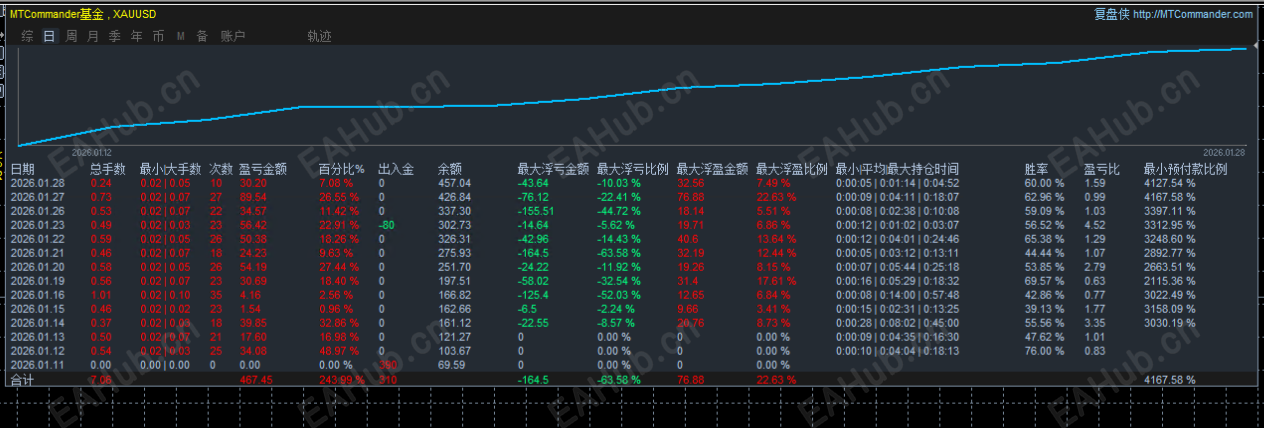Open the http://MTCommander.com link
The width and height of the screenshot is (1264, 428).
(x=1192, y=14)
